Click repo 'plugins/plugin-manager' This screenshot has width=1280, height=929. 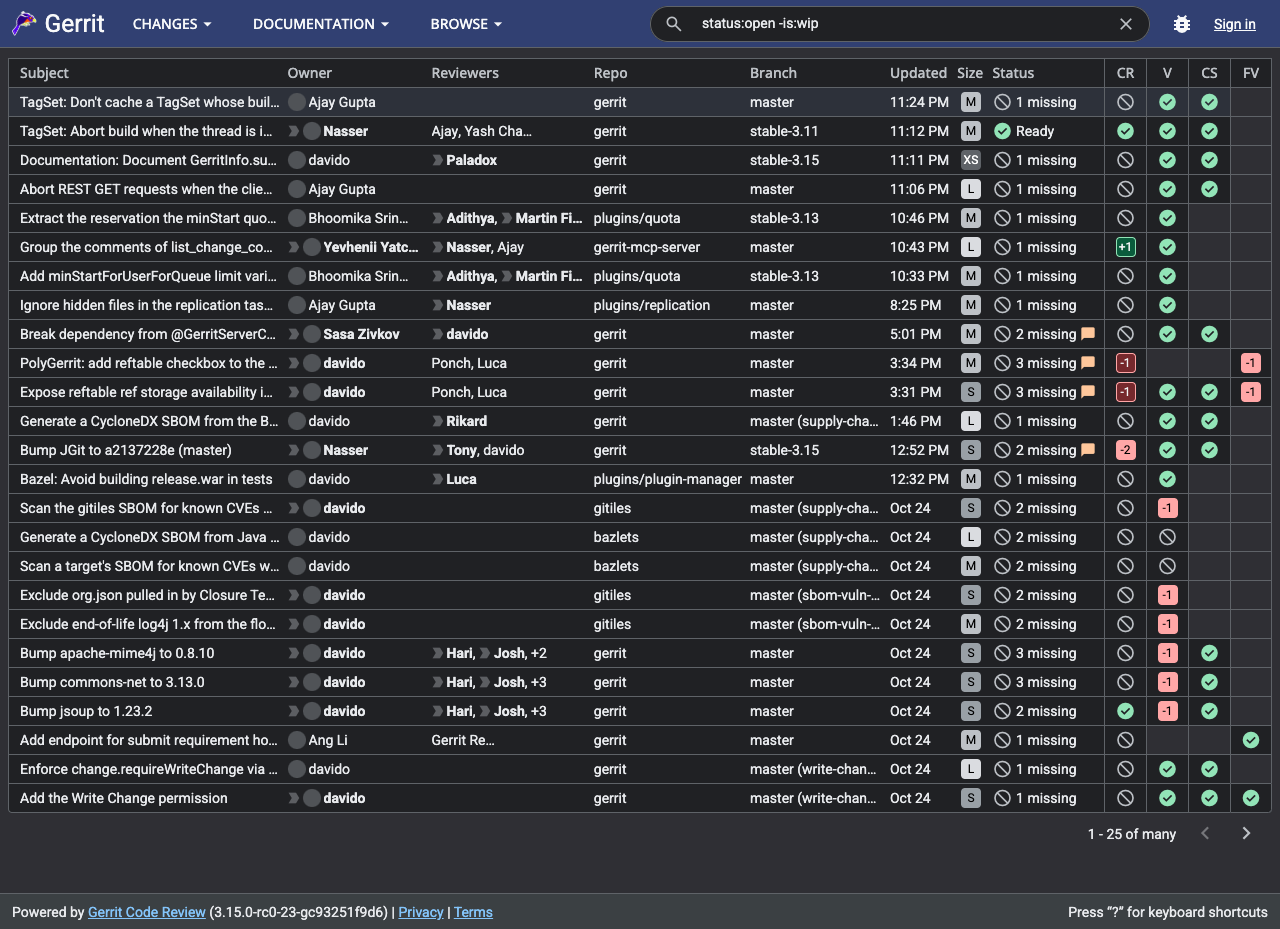[x=668, y=479]
